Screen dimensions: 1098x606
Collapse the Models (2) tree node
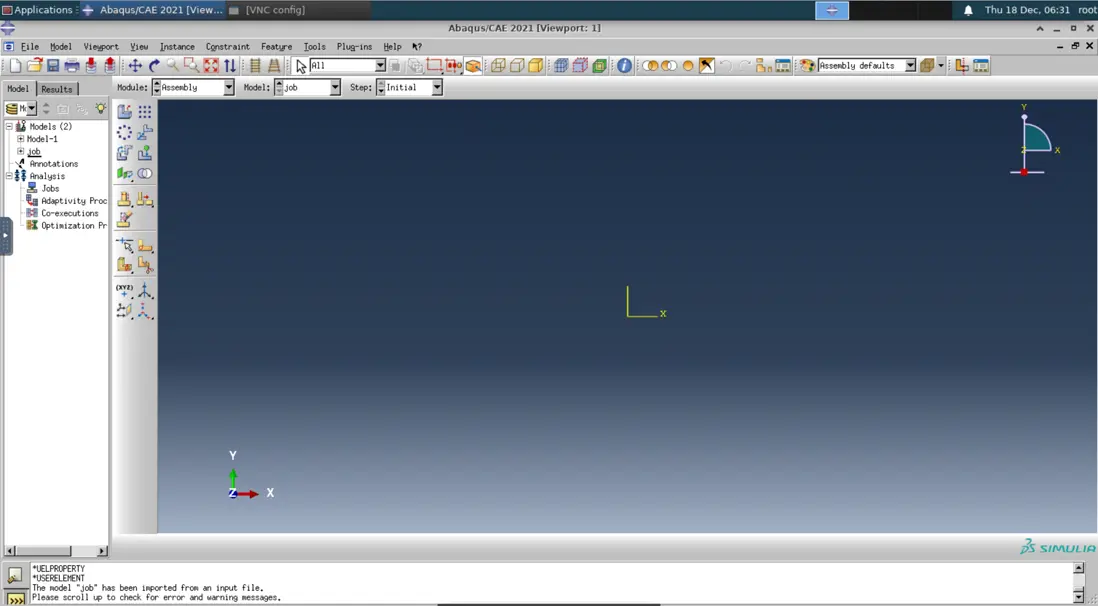pyautogui.click(x=9, y=127)
